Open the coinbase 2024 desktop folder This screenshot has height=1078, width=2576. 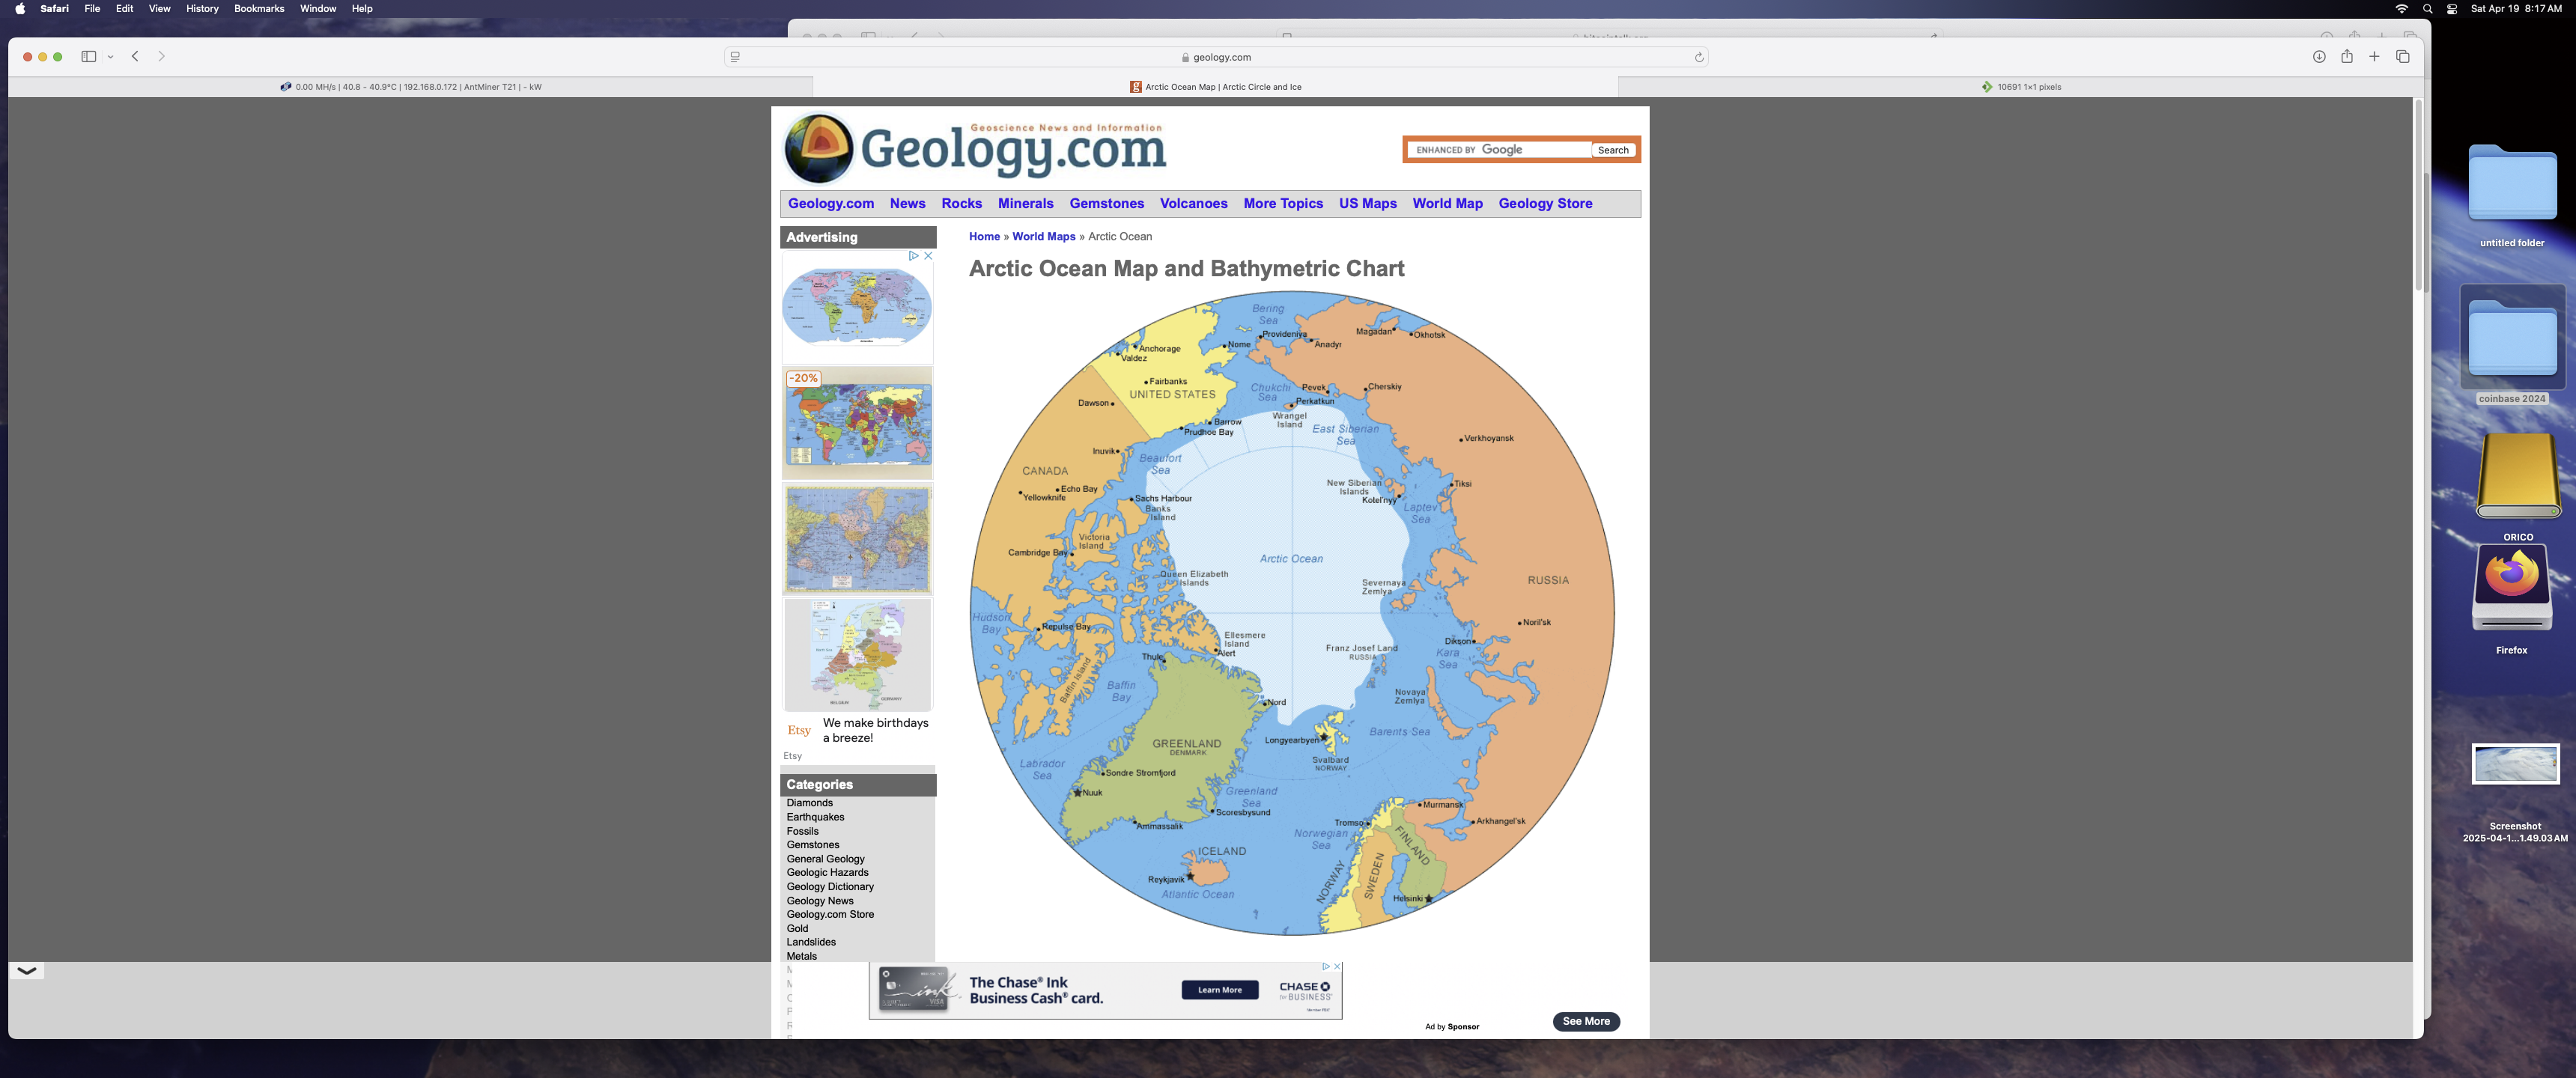tap(2512, 338)
